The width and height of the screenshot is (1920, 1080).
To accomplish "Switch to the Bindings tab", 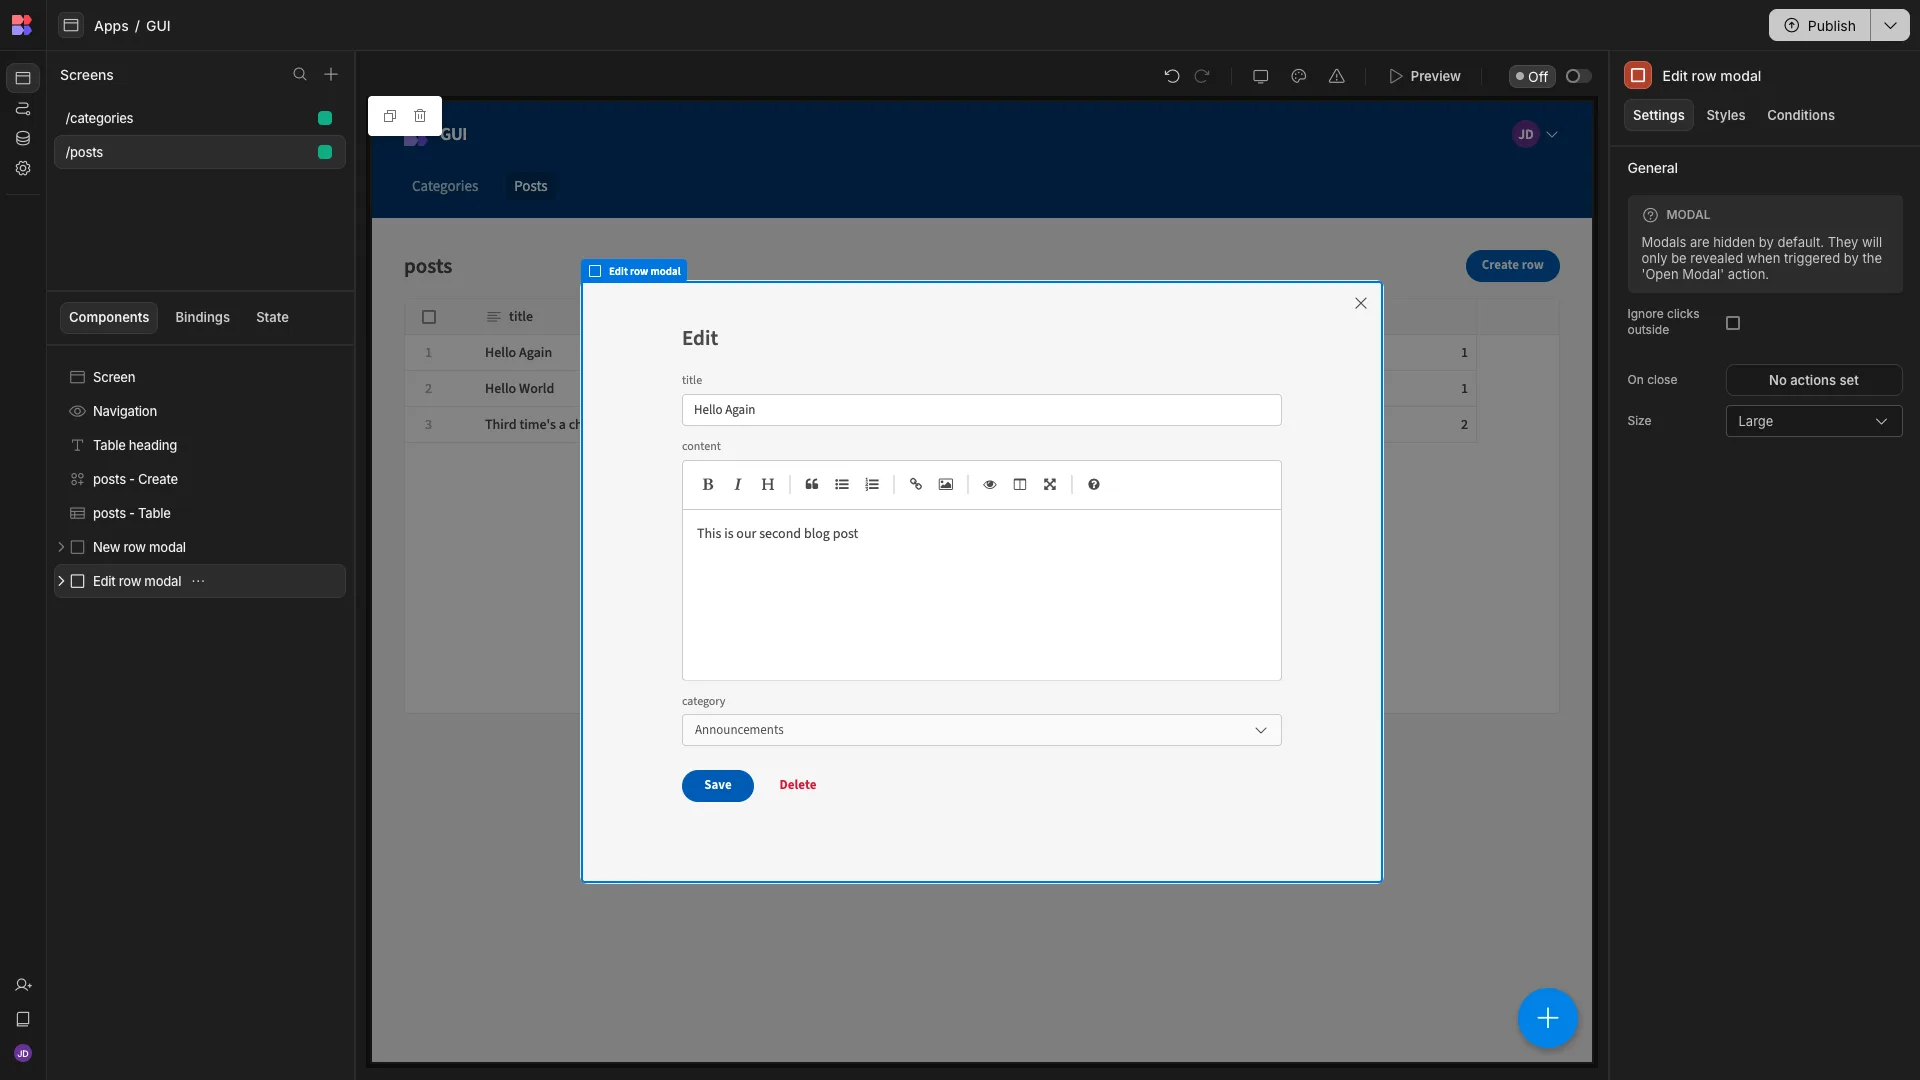I will tap(202, 317).
